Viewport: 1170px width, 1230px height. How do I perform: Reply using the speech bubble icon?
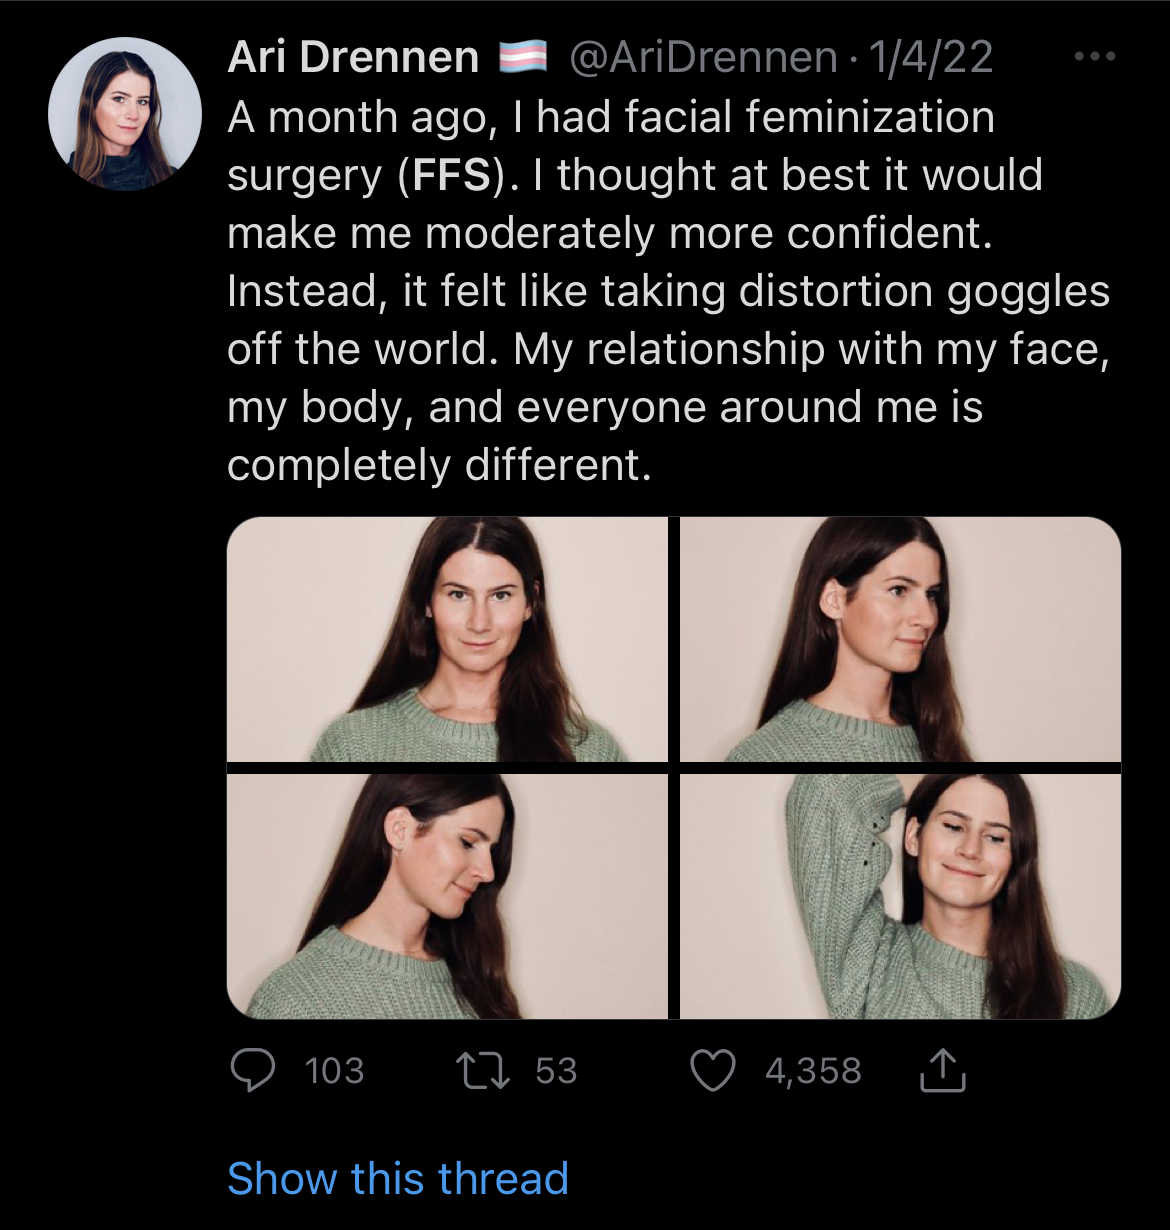(x=253, y=1071)
